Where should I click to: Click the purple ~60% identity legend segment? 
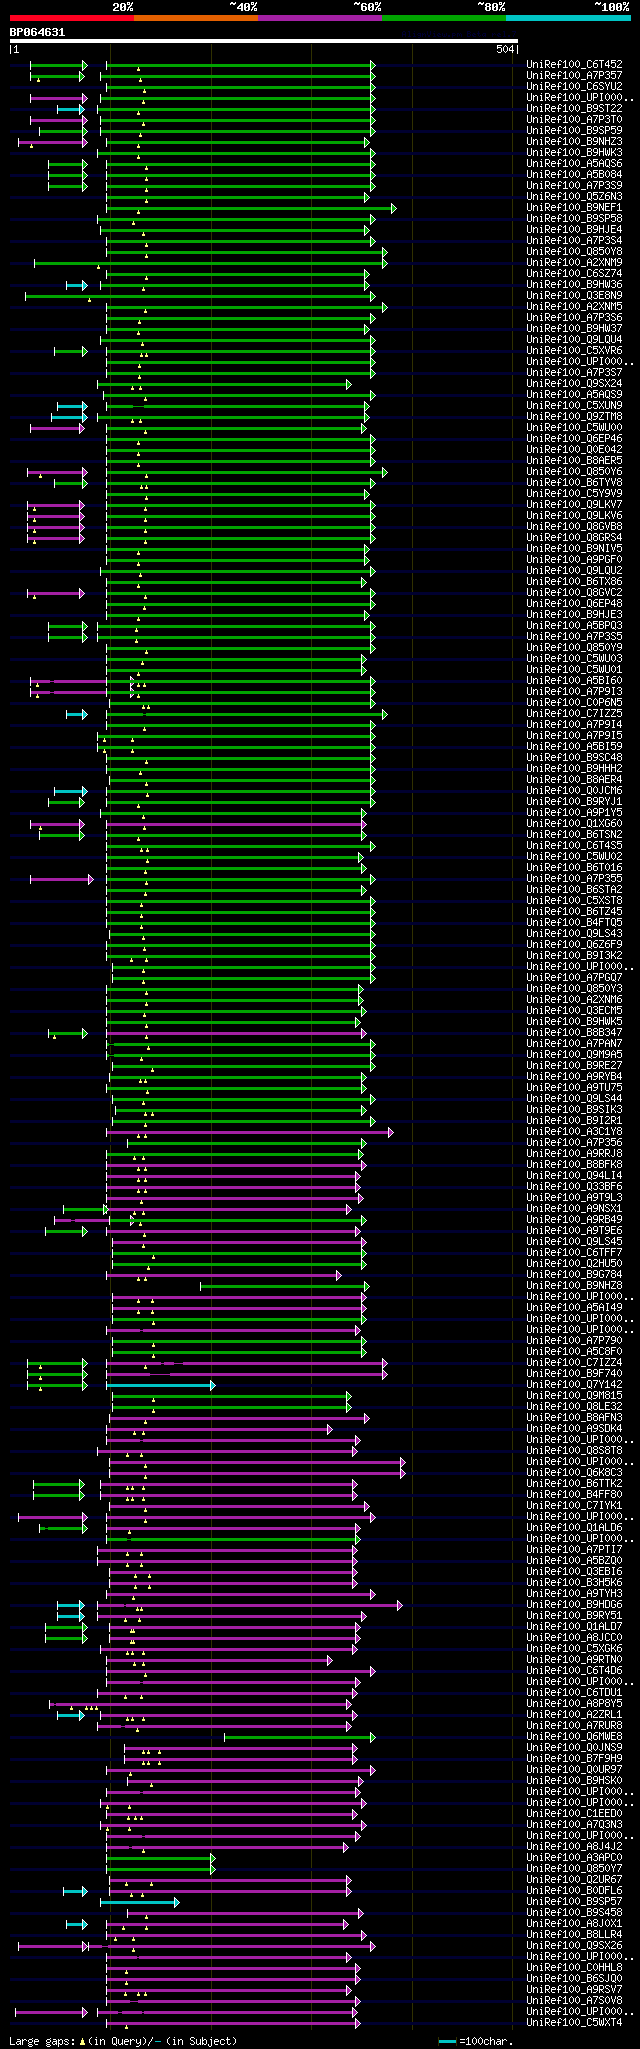tap(320, 18)
